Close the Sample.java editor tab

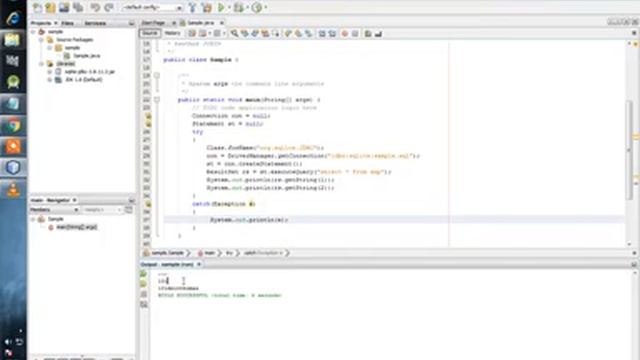pos(222,23)
